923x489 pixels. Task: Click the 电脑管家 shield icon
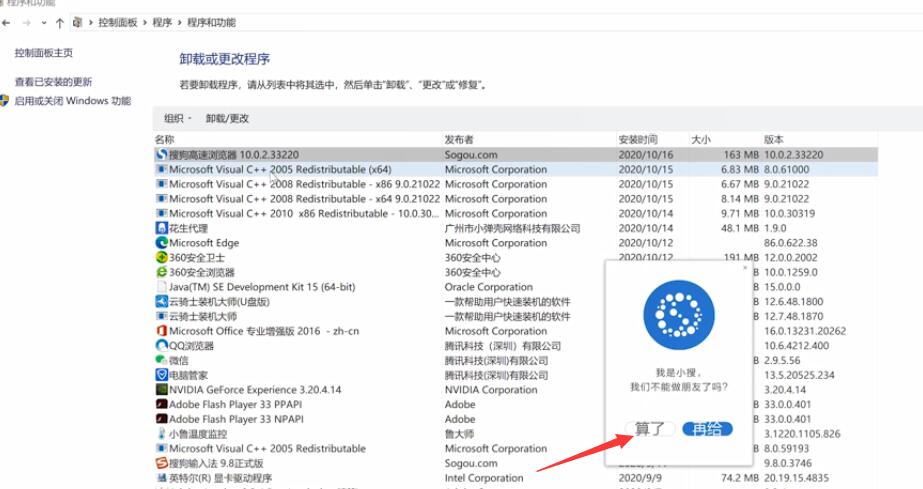[x=161, y=375]
